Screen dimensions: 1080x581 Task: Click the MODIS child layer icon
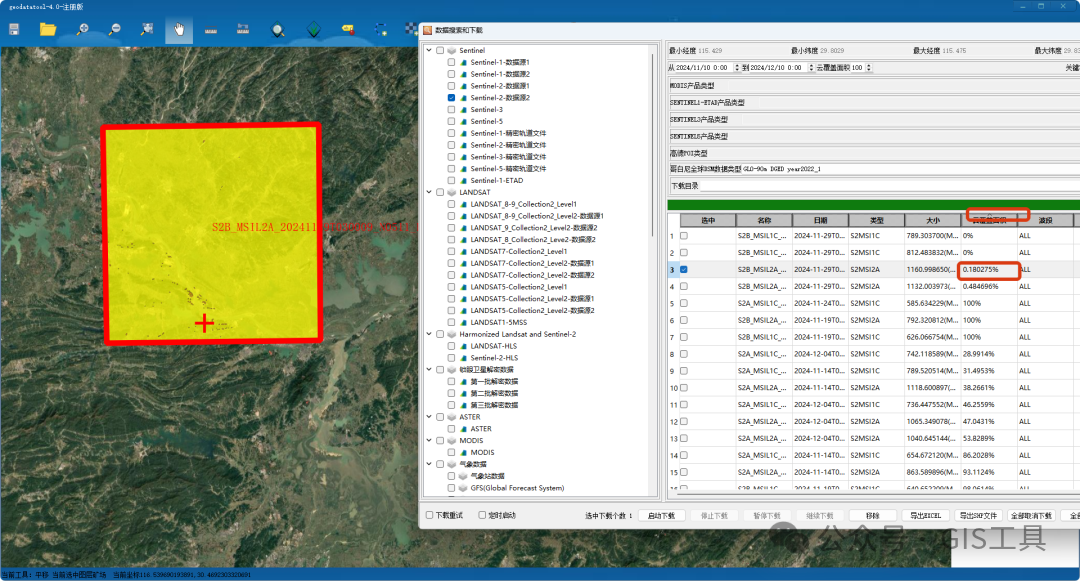click(464, 452)
